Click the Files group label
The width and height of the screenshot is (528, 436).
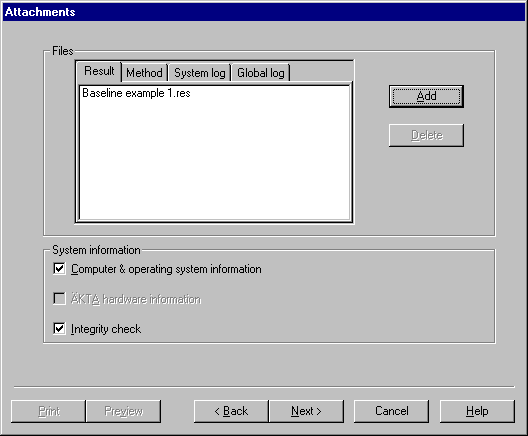63,51
